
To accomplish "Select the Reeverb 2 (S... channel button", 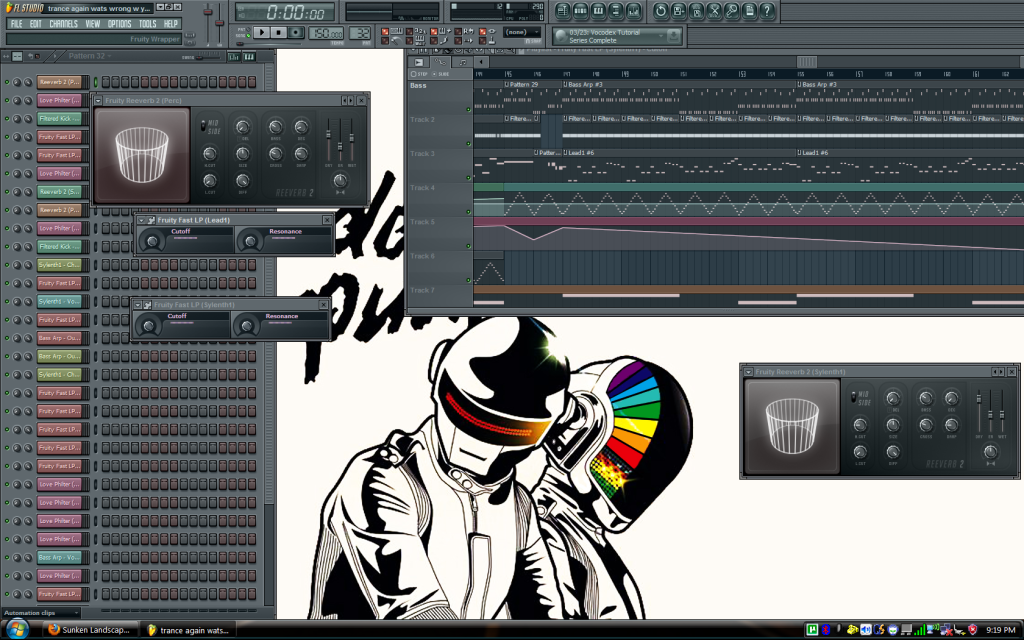I will (59, 192).
